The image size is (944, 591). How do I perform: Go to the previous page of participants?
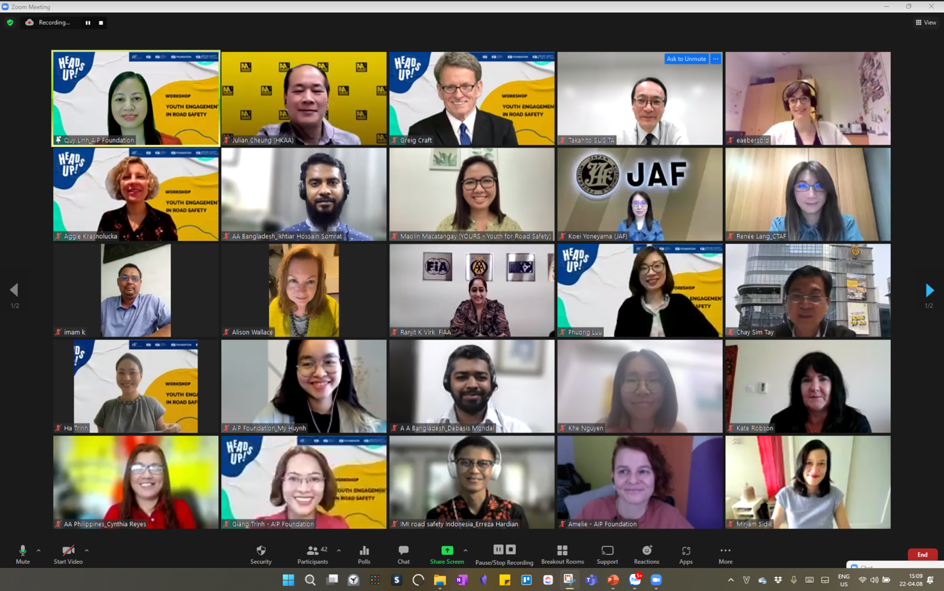tap(14, 291)
